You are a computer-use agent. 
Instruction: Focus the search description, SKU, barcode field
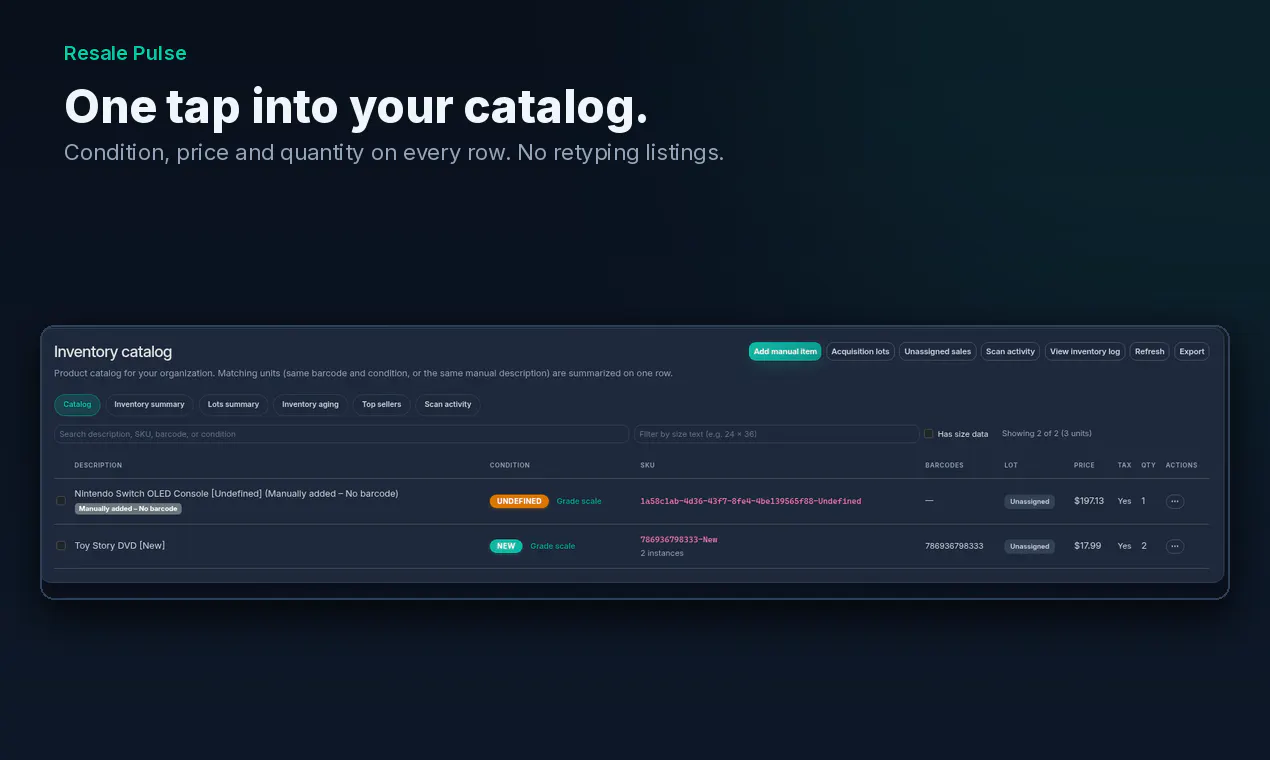[x=341, y=434]
